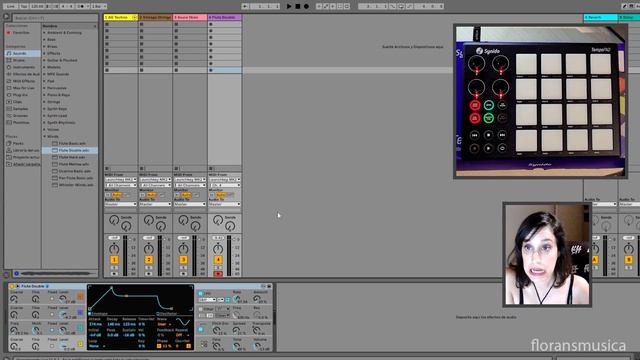Toggle track 2 activator button
This screenshot has height=360, width=640.
tap(149, 260)
